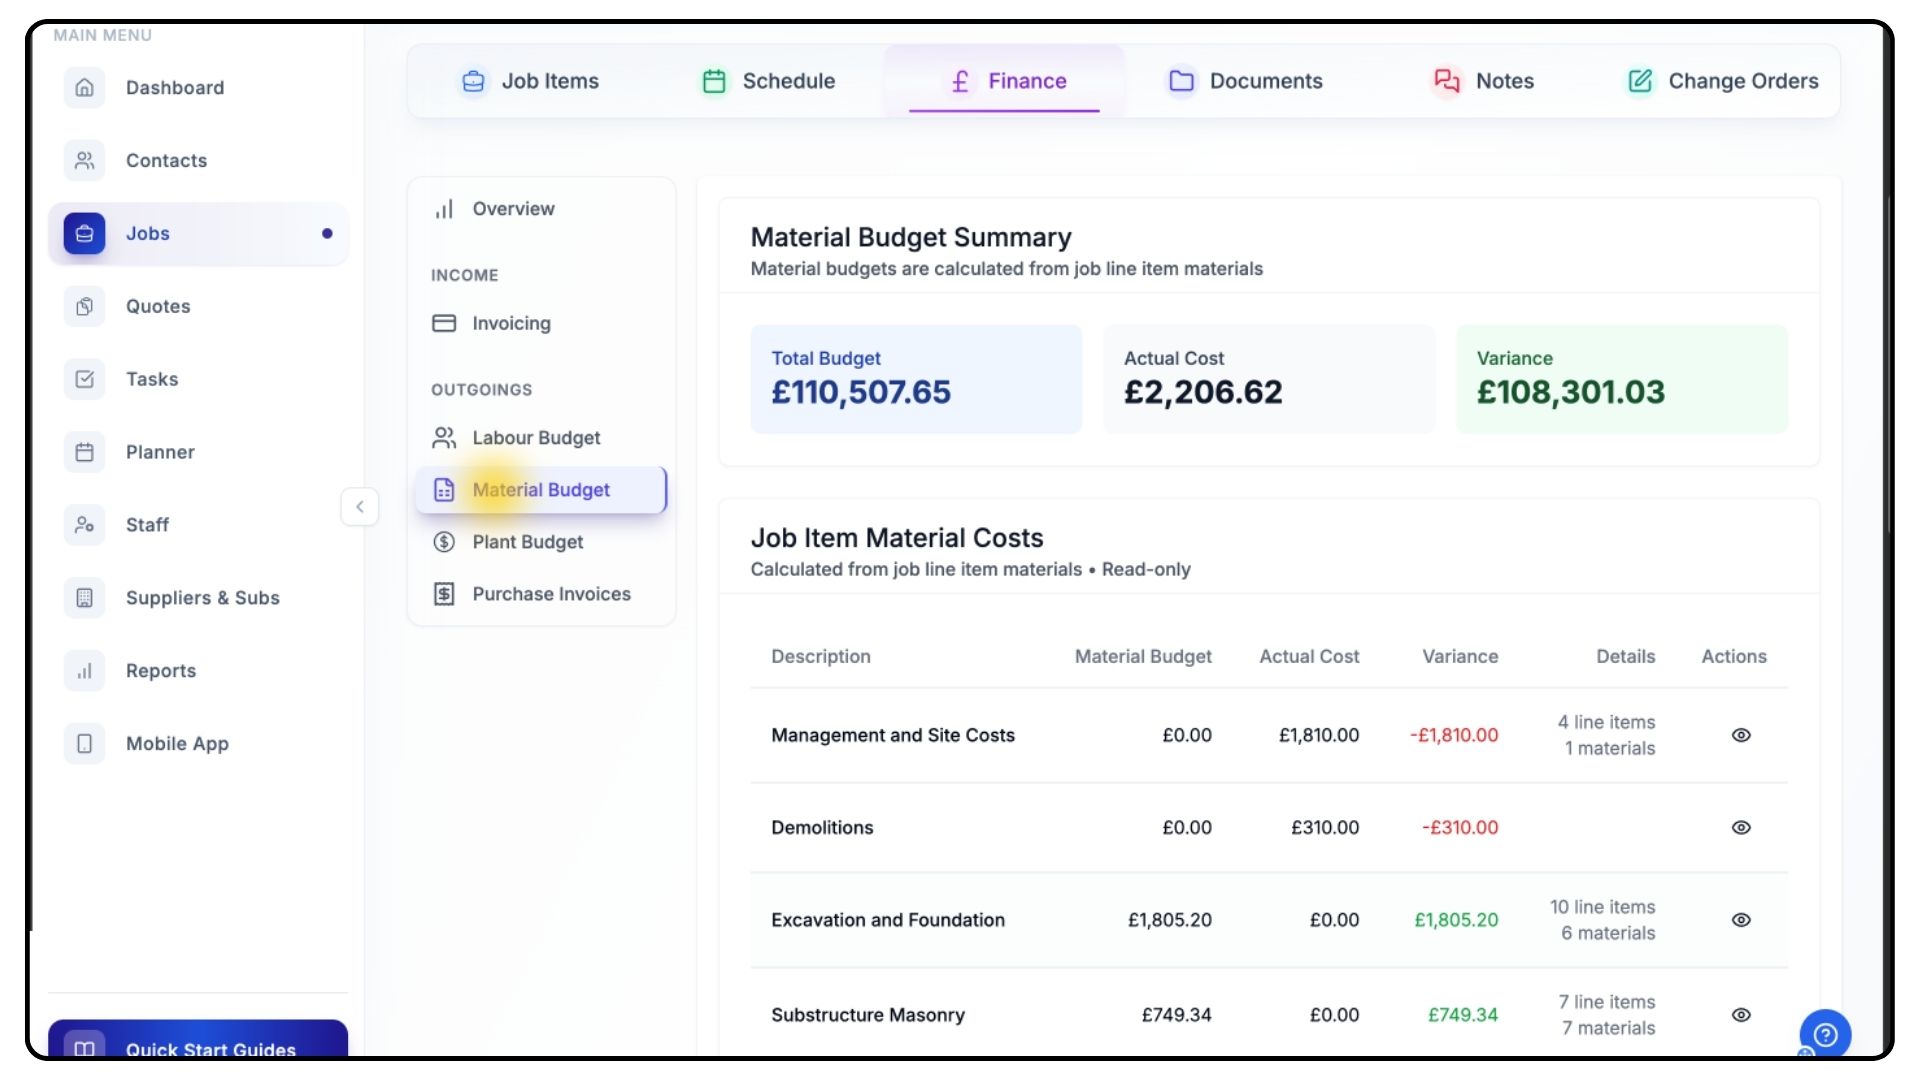The height and width of the screenshot is (1080, 1920).
Task: Show Excavation and Foundation material details
Action: coord(1741,920)
